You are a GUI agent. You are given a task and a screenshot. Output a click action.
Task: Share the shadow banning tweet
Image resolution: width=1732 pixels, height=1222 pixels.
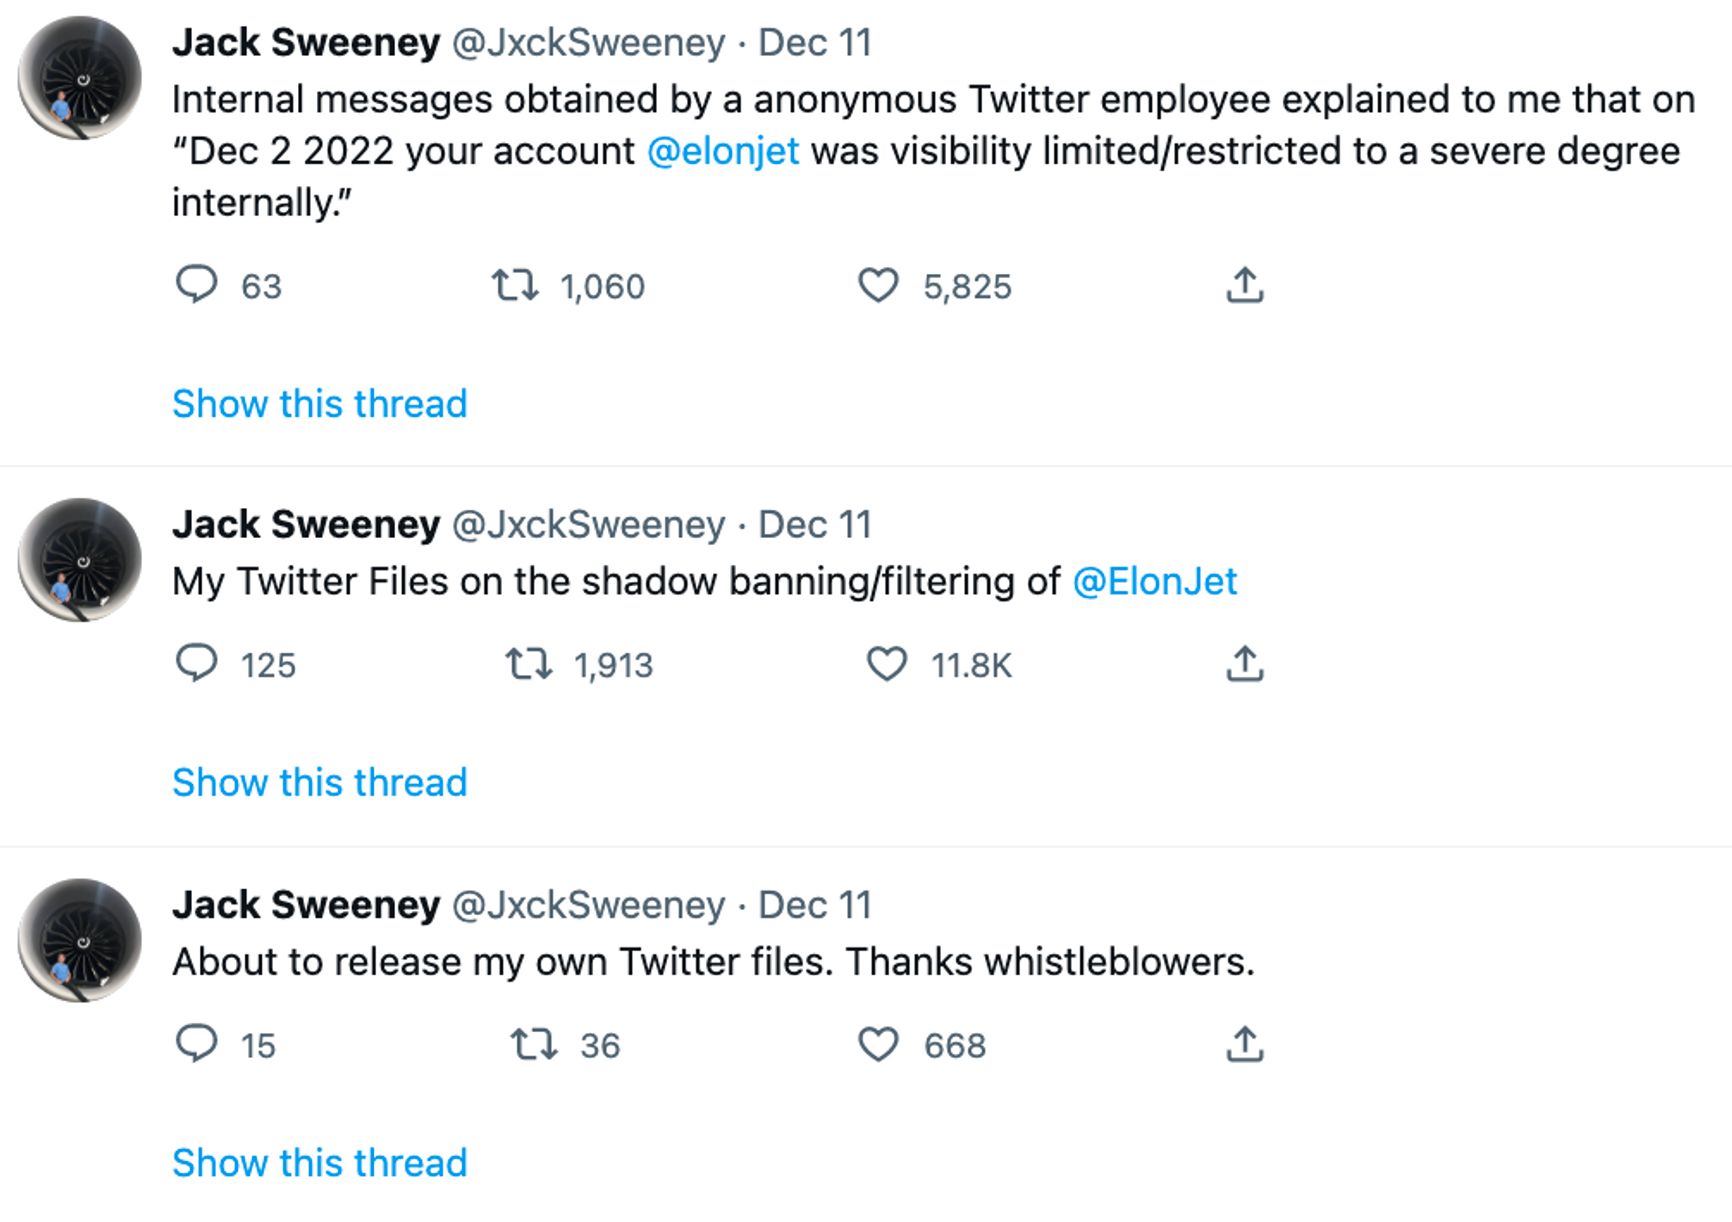click(x=1244, y=664)
